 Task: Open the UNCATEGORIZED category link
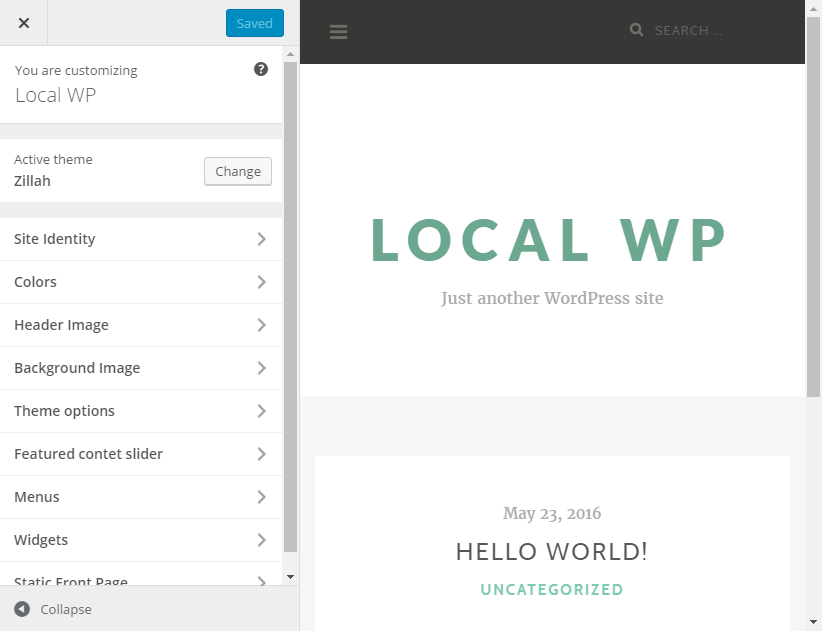pyautogui.click(x=552, y=590)
